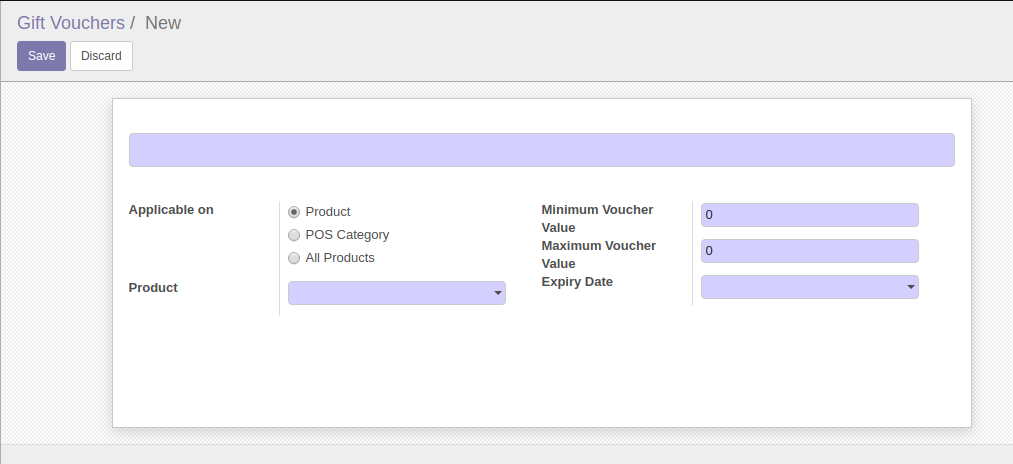Expand the Expiry Date dropdown arrow
This screenshot has height=464, width=1013.
tap(910, 287)
